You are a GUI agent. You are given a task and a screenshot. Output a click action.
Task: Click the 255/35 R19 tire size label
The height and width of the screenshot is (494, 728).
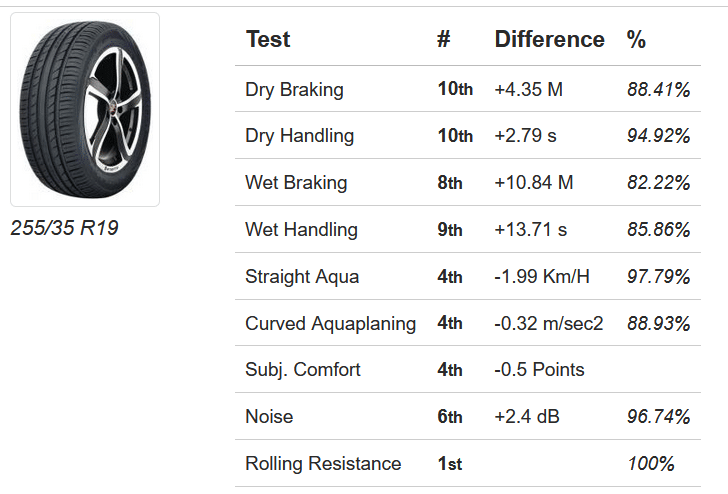pos(64,228)
